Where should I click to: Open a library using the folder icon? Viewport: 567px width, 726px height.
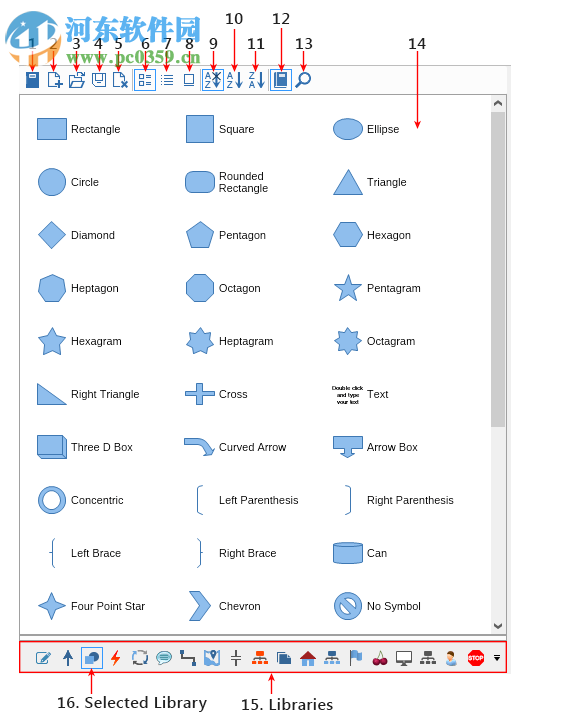point(77,80)
